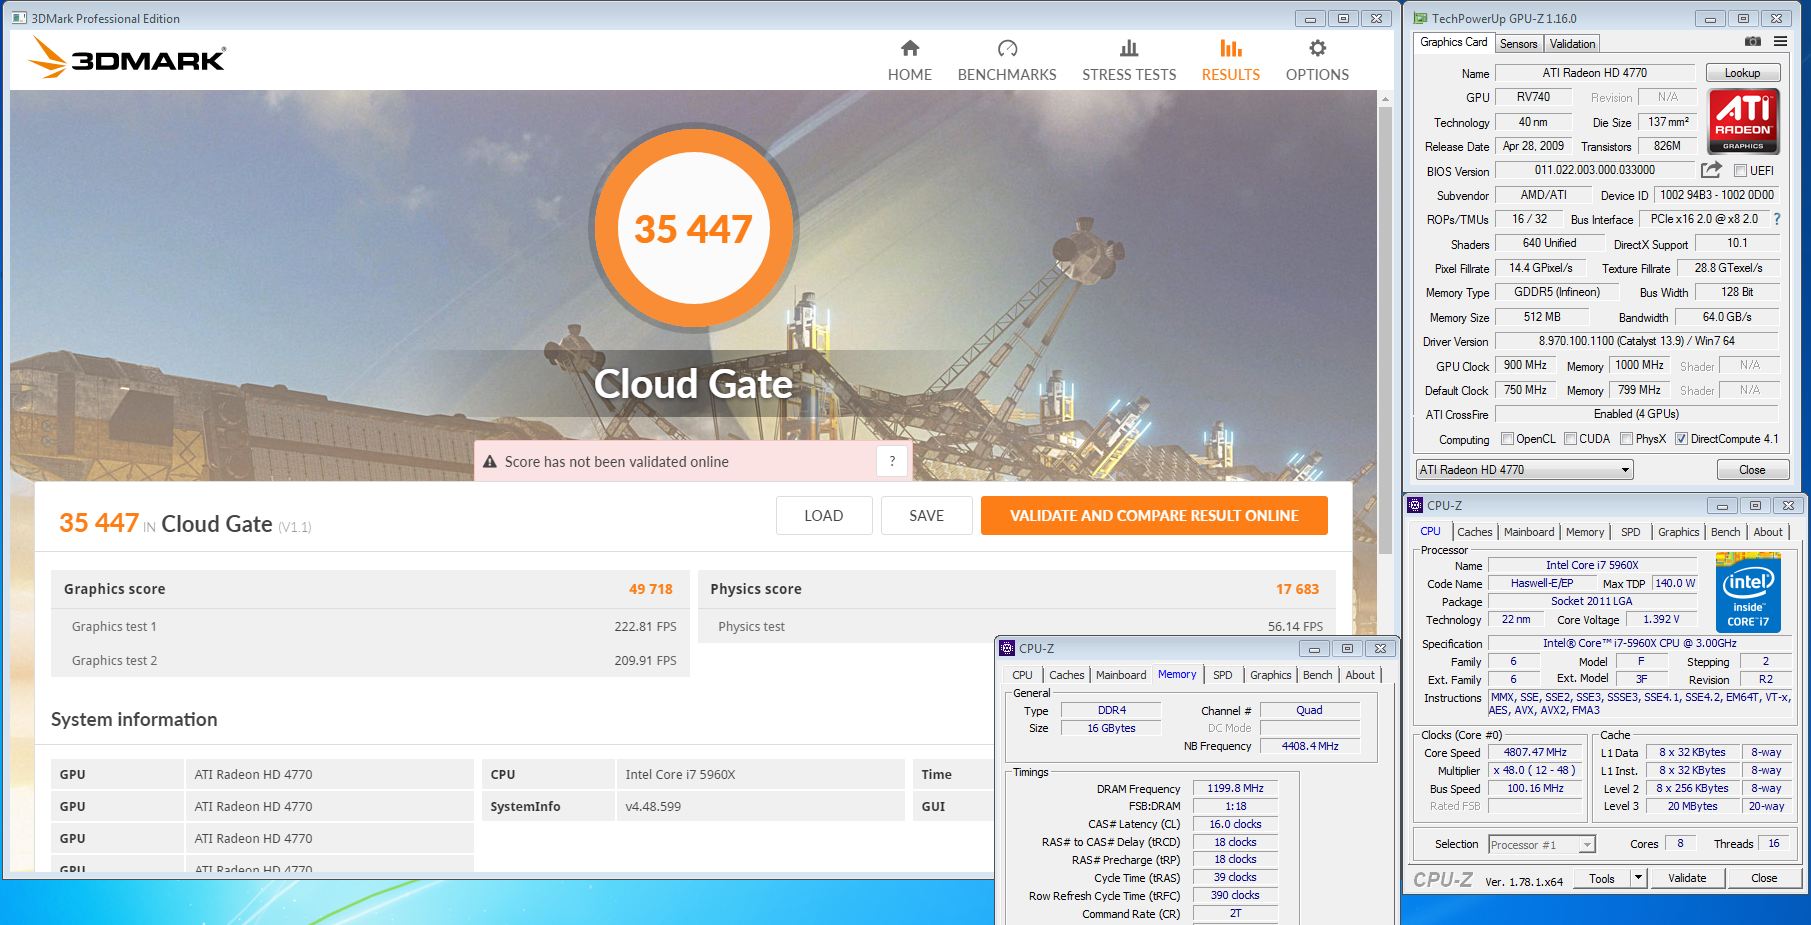Screen dimensions: 1811x925
Task: Open the Mainboard tab in the CPU tab CPU-Z window
Action: 1529,532
